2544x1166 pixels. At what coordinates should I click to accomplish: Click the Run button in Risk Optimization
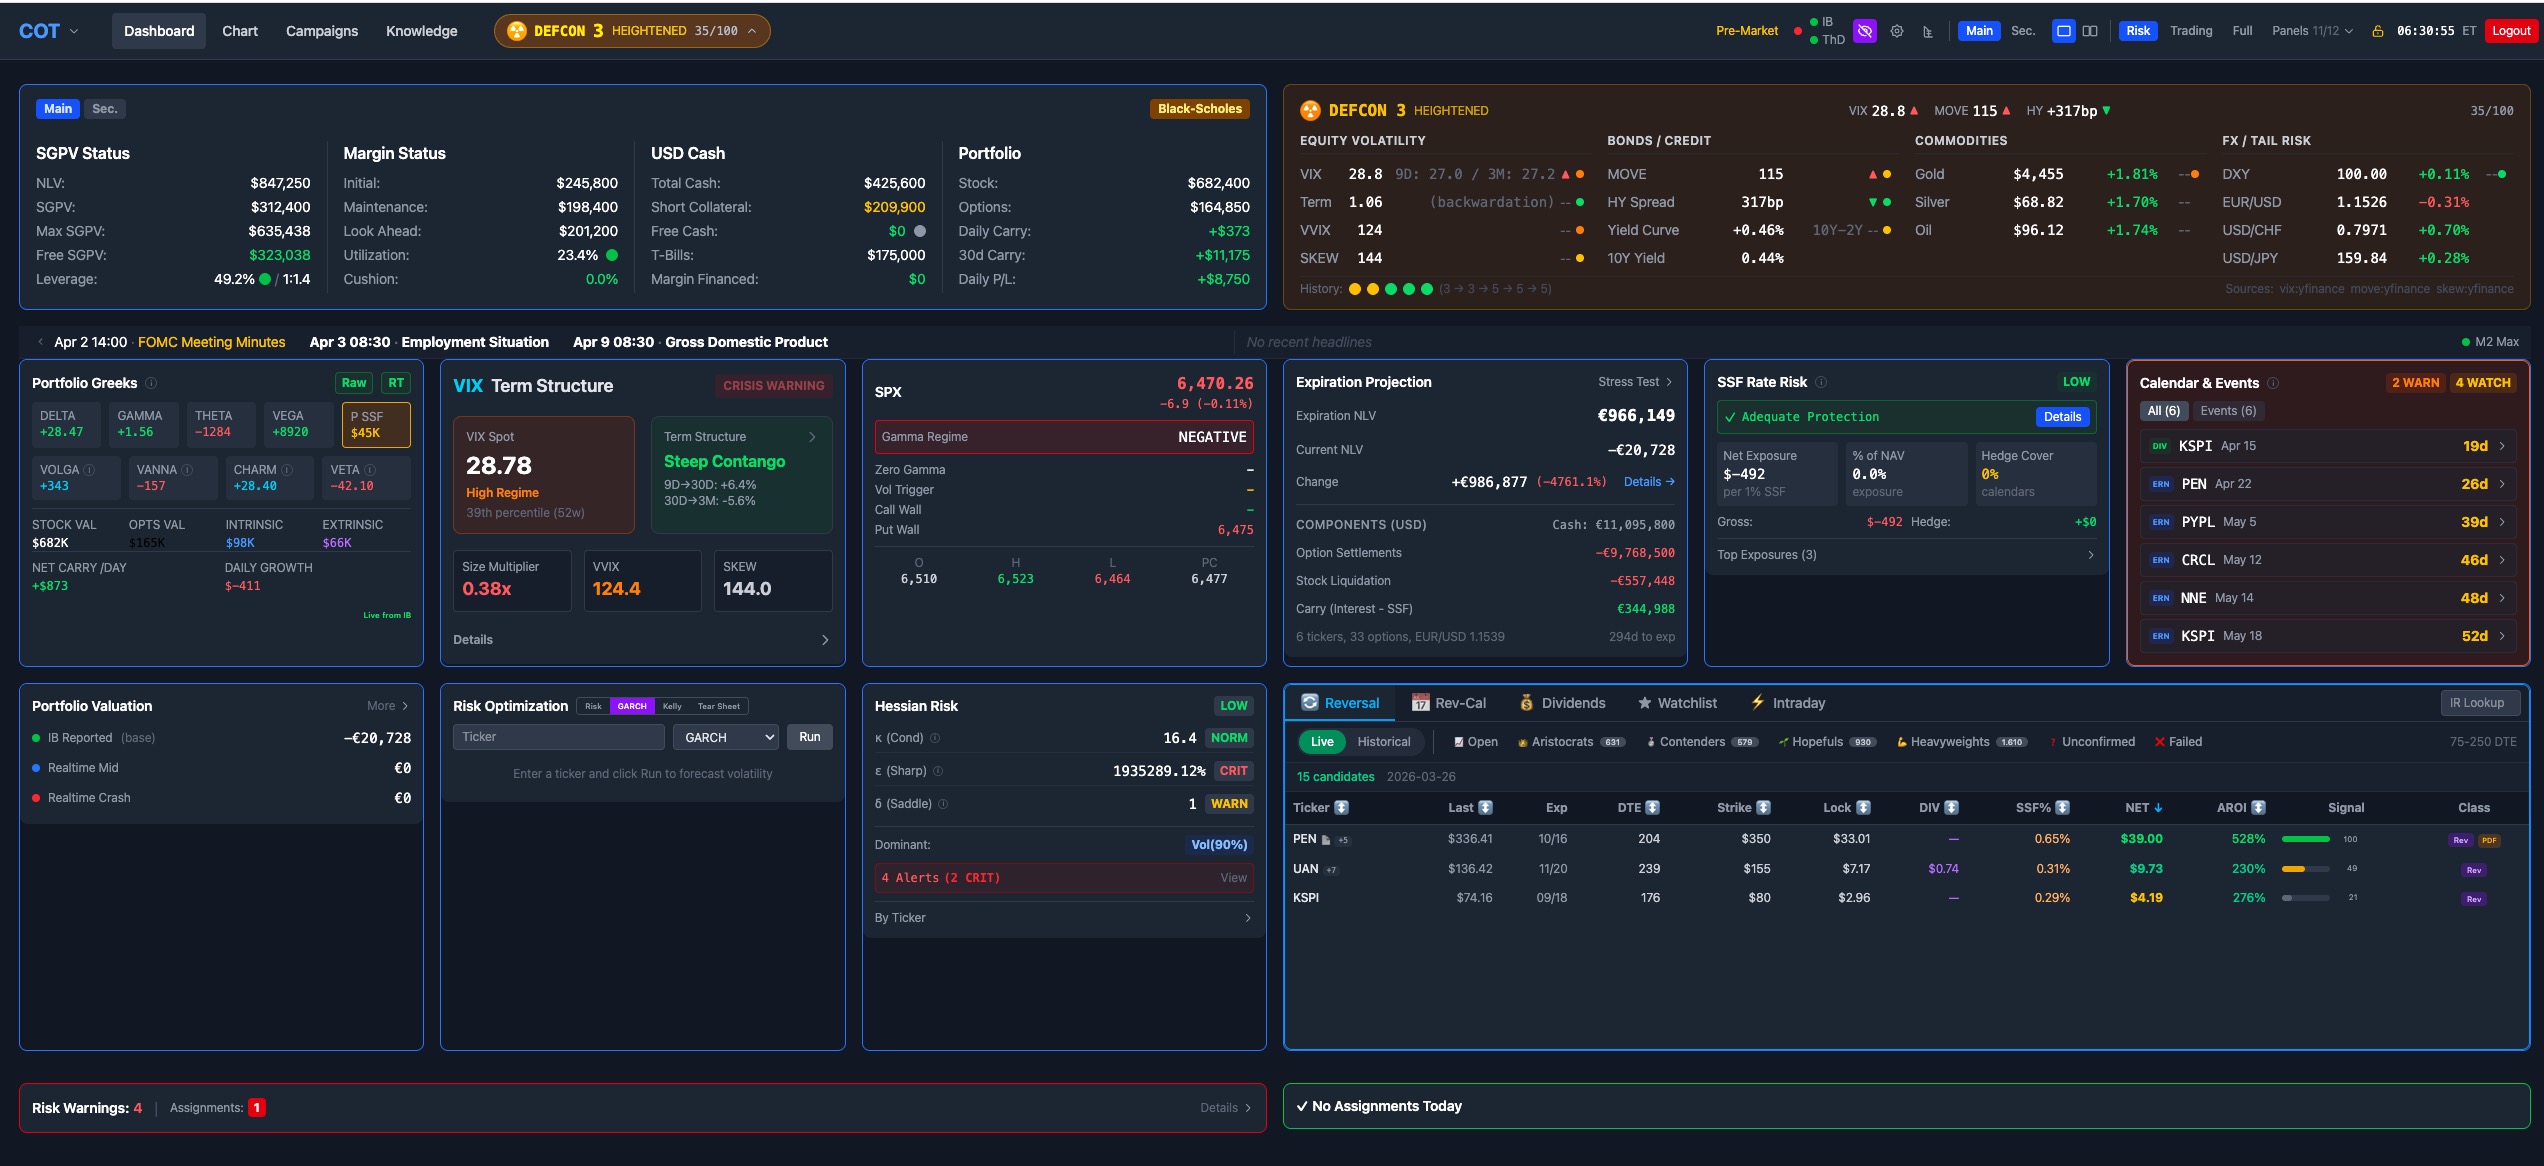[x=810, y=736]
